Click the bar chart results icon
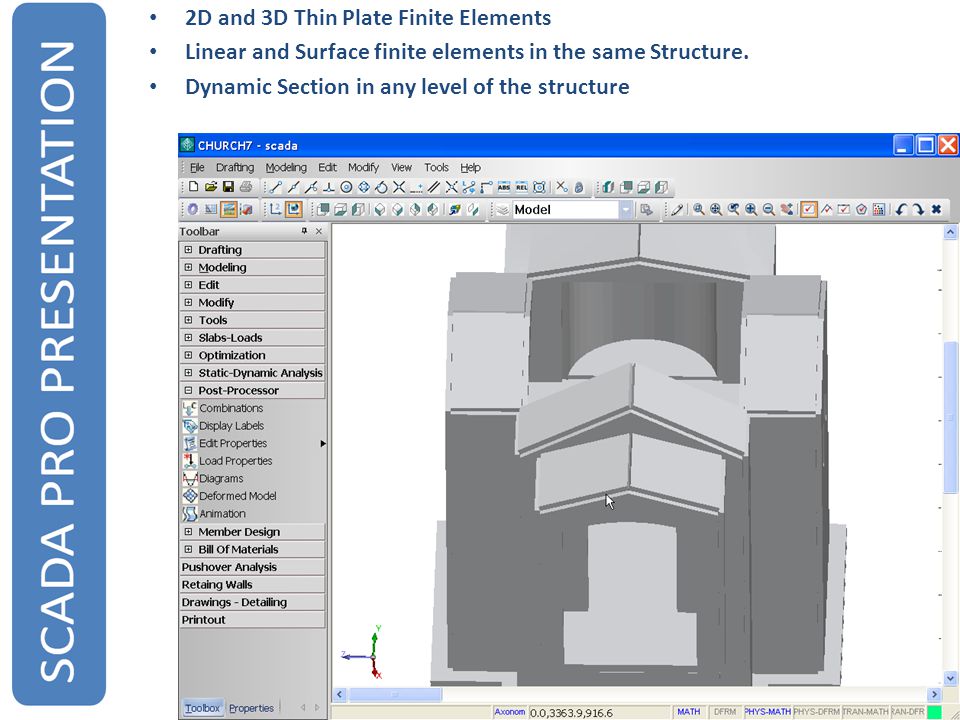This screenshot has width=960, height=720. [x=879, y=209]
